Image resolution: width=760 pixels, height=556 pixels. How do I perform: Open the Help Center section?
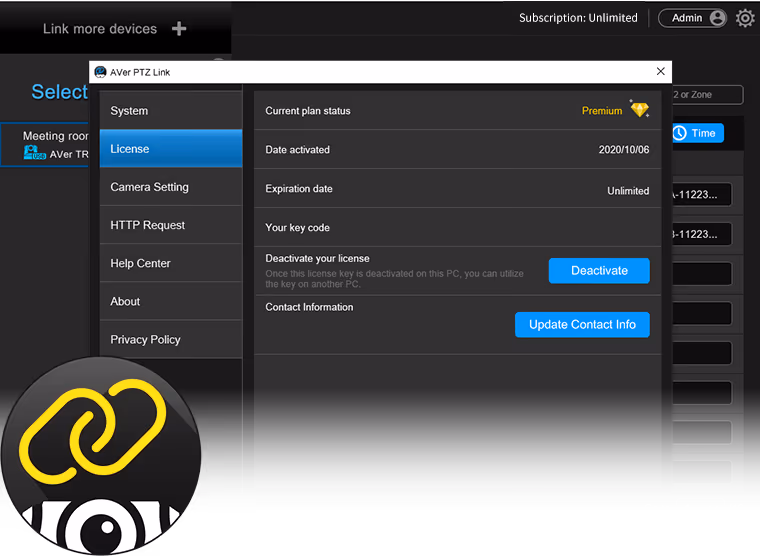coord(170,263)
